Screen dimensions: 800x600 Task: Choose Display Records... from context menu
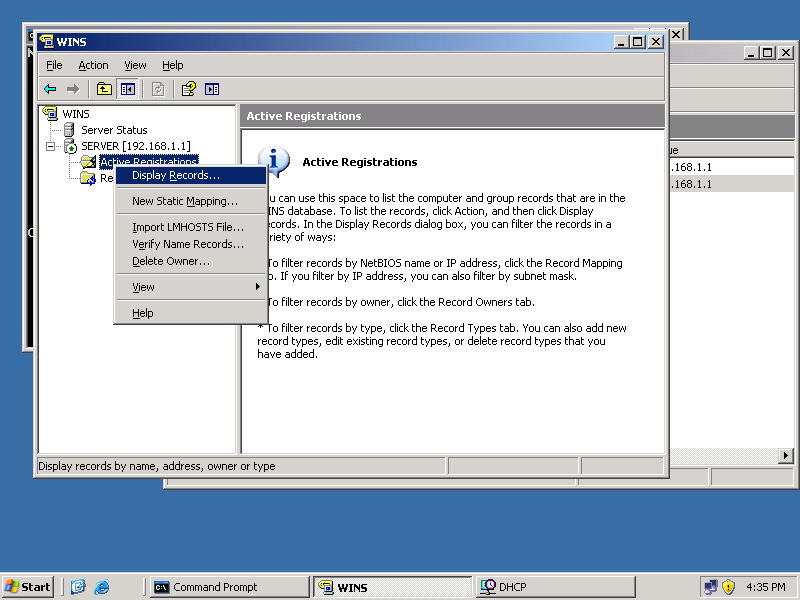[191, 175]
